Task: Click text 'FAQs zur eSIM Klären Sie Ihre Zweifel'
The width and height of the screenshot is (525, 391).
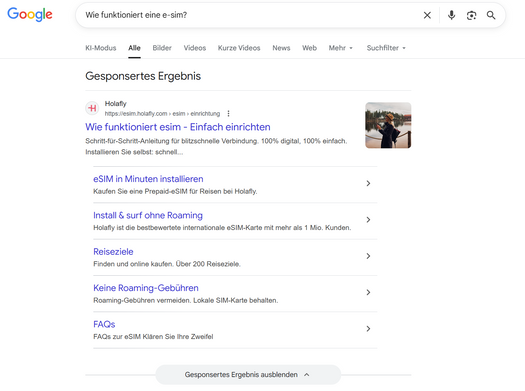Action: tap(153, 337)
